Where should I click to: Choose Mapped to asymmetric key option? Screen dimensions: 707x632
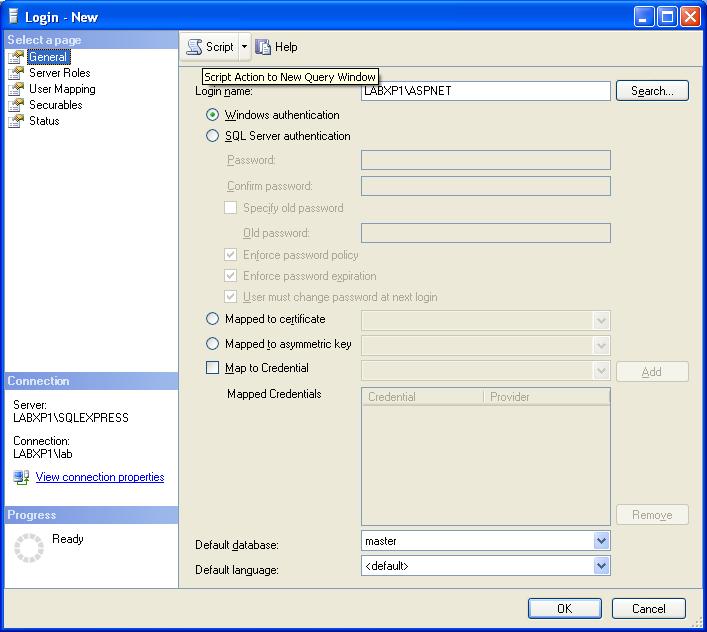[212, 344]
